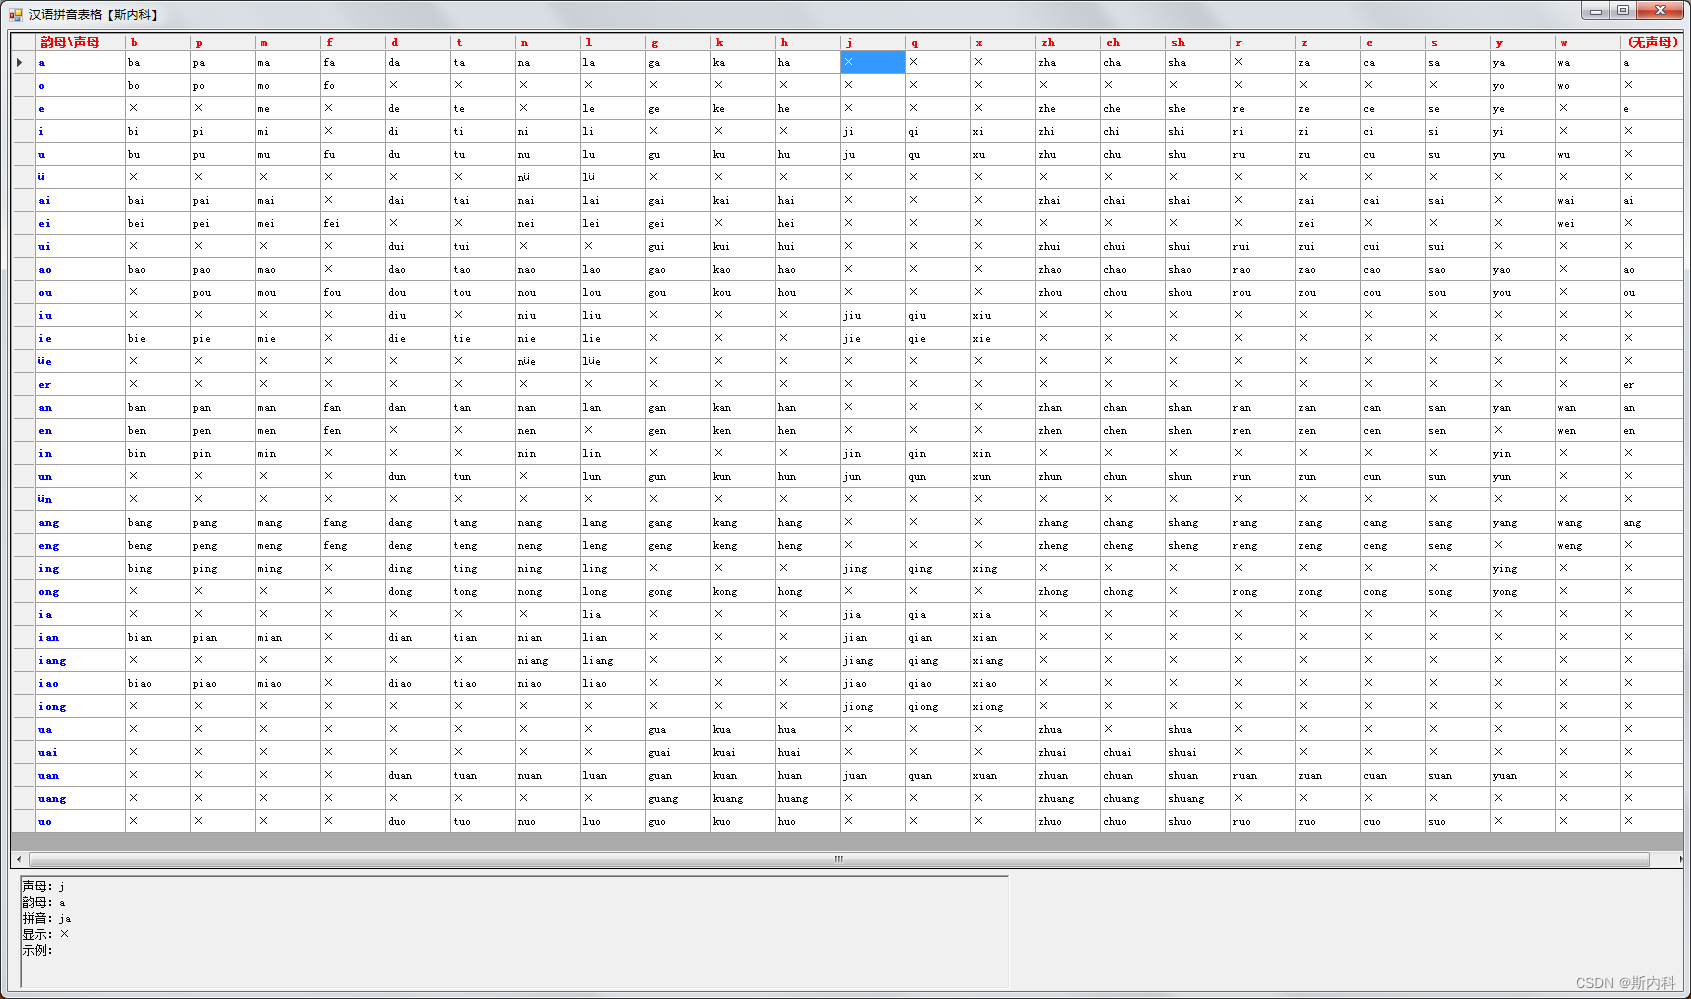The width and height of the screenshot is (1691, 999).
Task: Click the uo row header
Action: 80,821
